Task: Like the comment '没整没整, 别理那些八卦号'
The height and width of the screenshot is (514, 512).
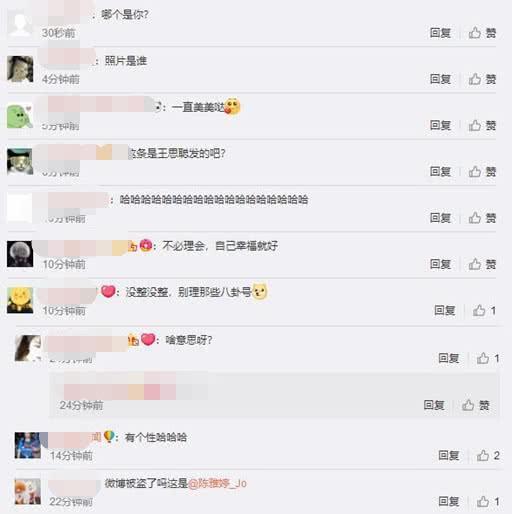Action: [x=484, y=310]
